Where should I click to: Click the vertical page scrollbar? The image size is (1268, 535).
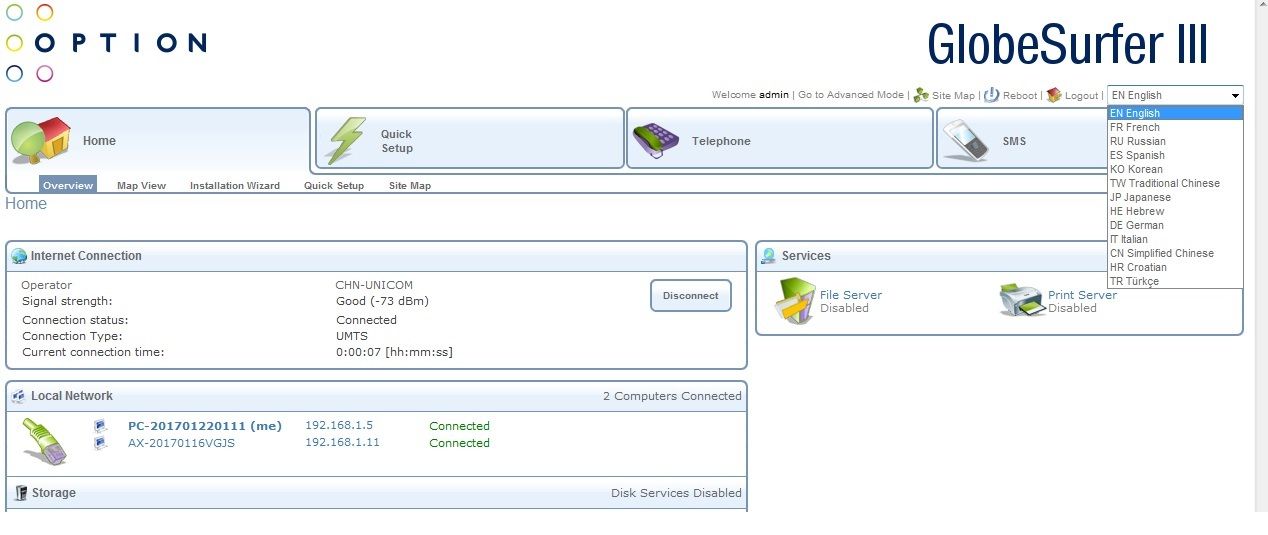(x=1261, y=256)
